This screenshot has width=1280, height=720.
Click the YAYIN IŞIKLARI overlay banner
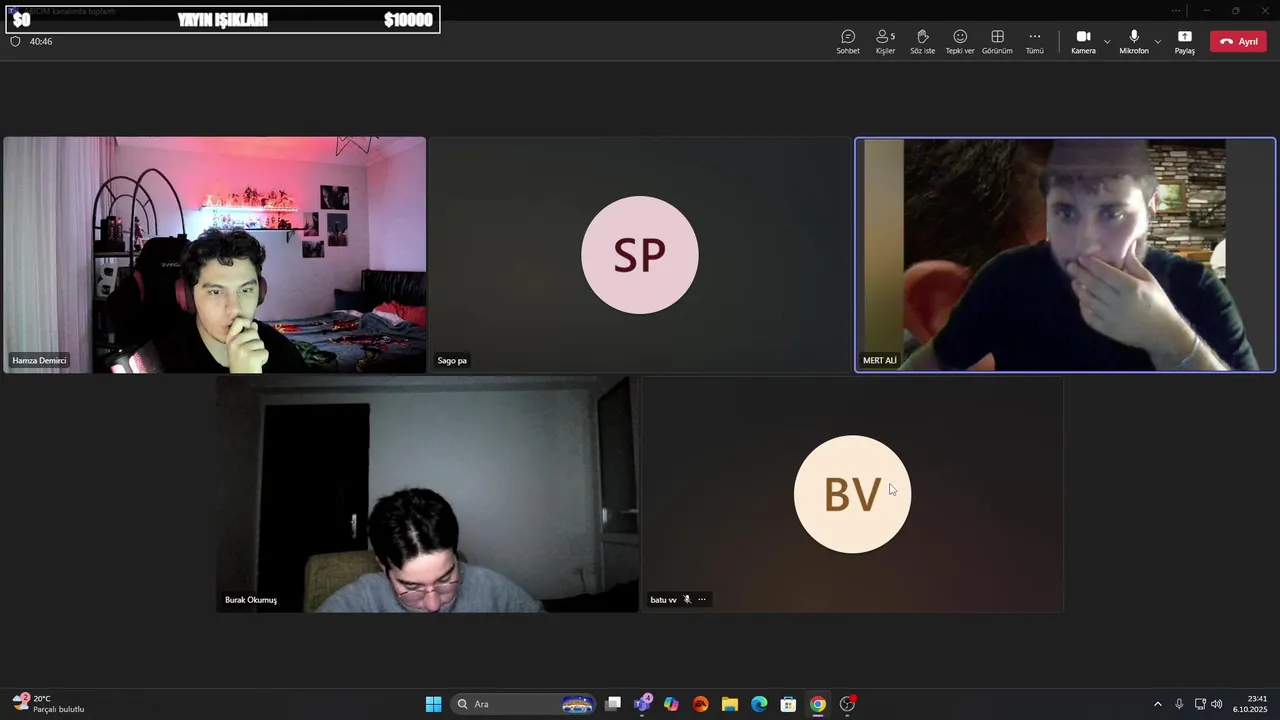(222, 20)
